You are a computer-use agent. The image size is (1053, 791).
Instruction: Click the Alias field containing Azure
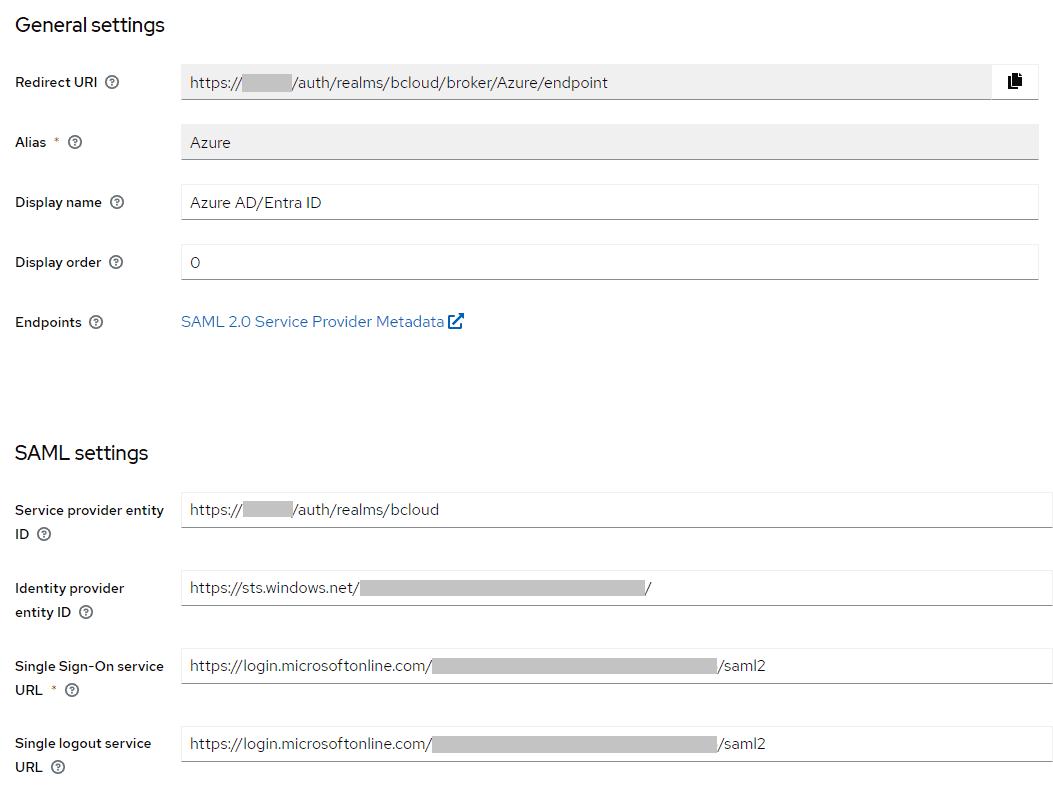coord(609,142)
